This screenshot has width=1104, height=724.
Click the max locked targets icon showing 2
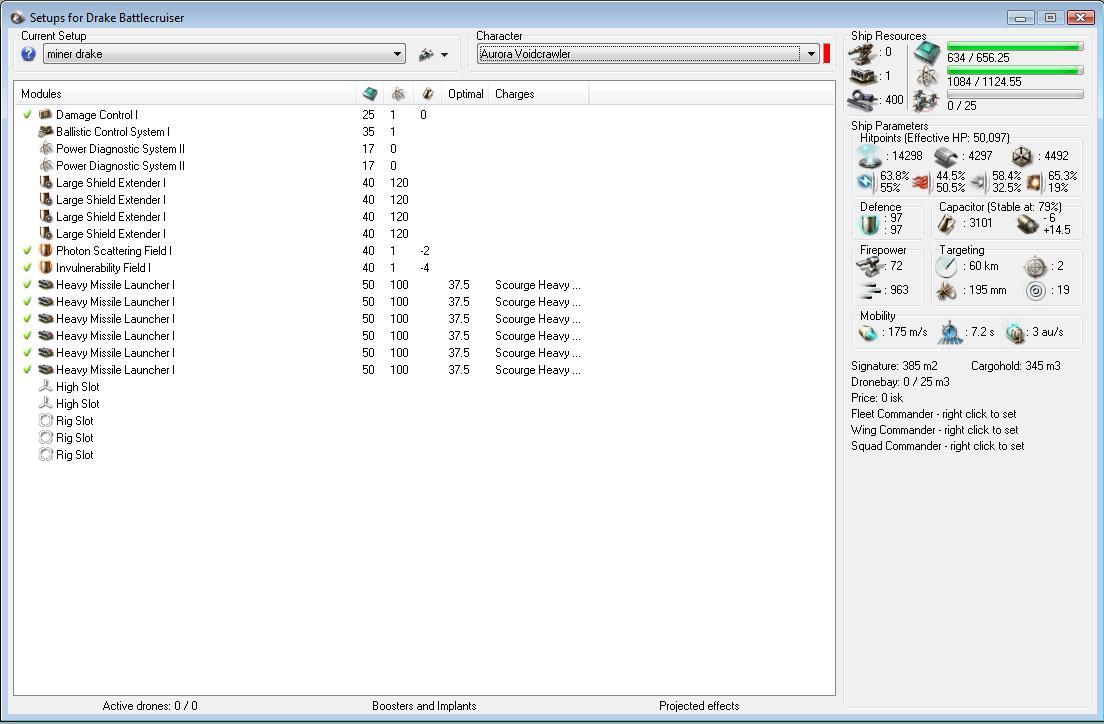(x=1035, y=266)
